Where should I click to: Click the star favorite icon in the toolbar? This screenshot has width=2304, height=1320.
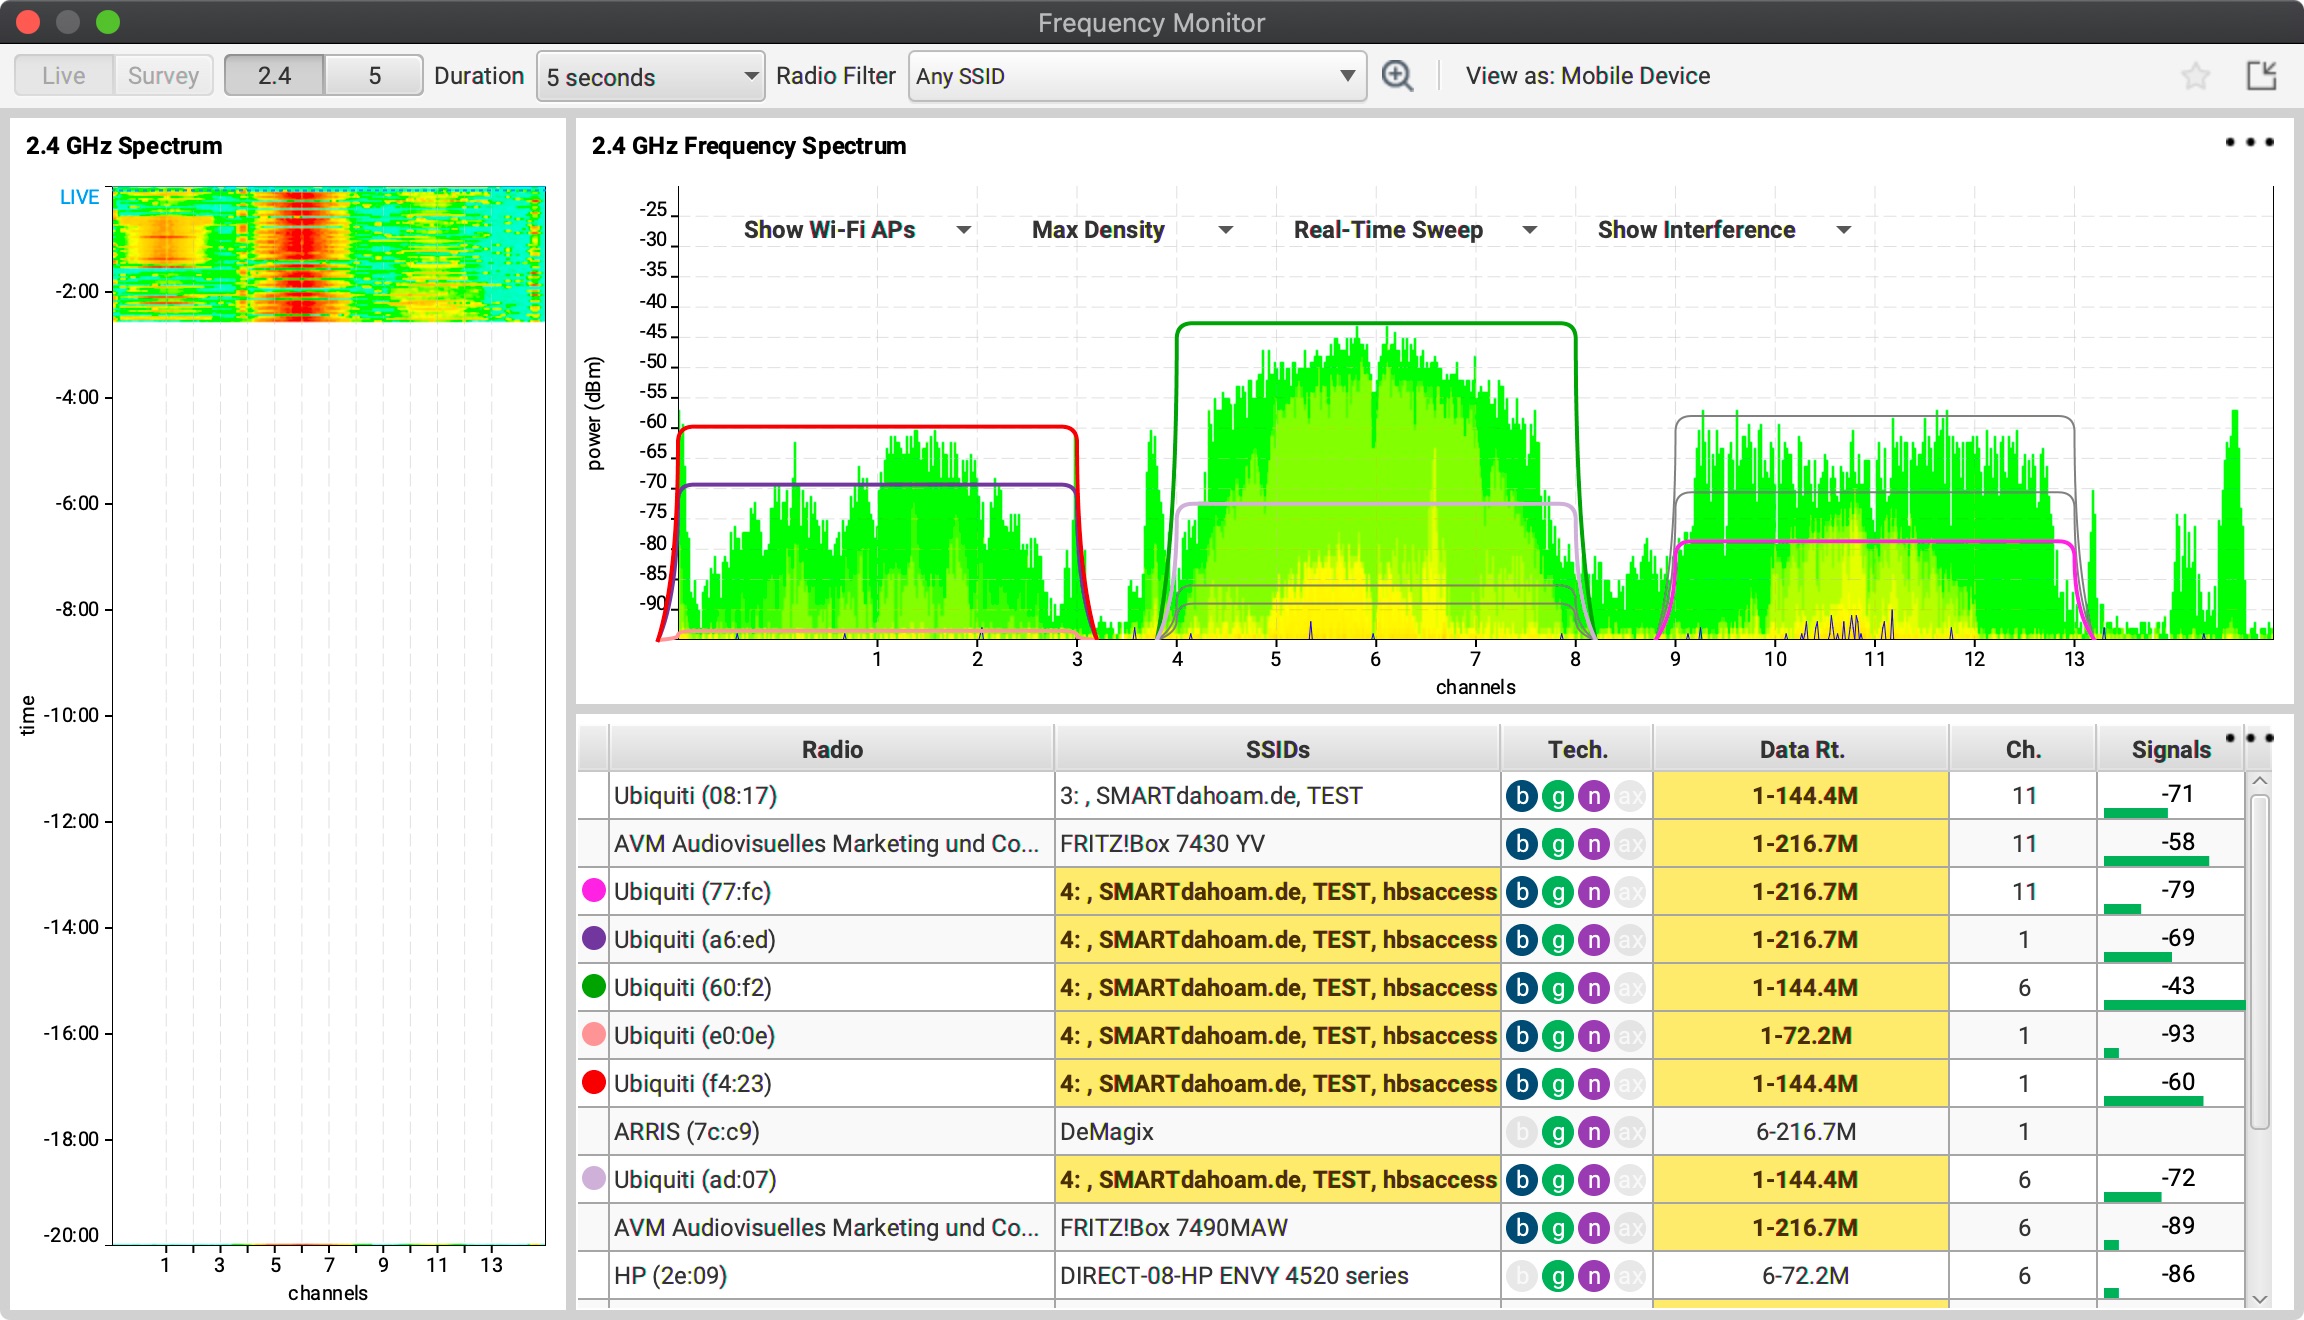[x=2197, y=75]
